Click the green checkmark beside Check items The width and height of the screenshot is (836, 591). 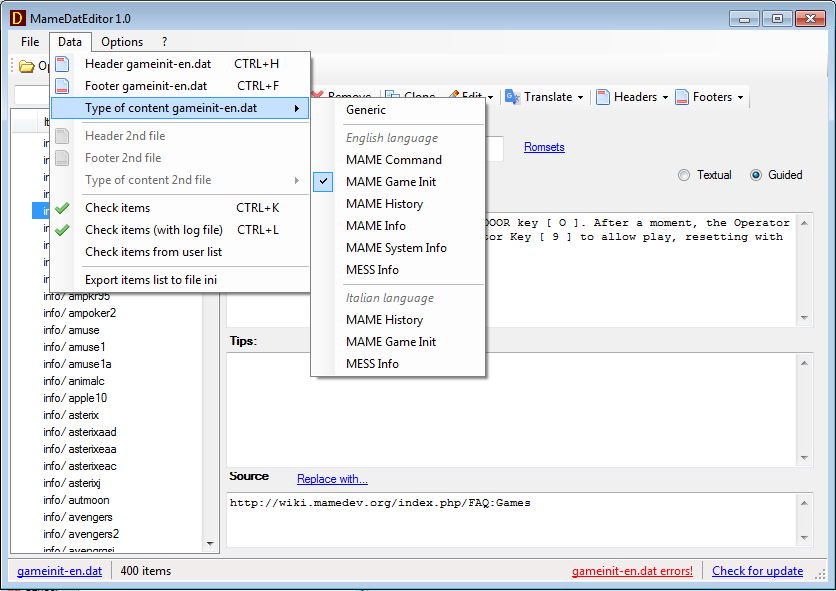(x=63, y=208)
